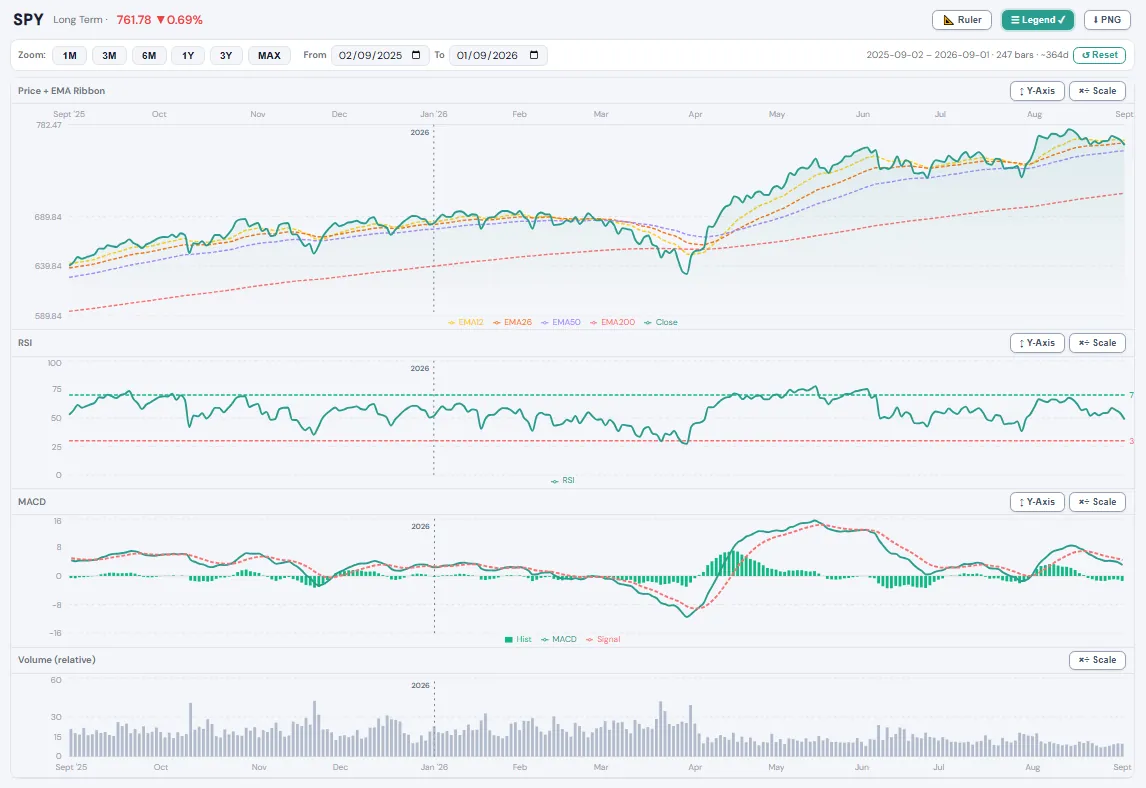The image size is (1146, 788).
Task: Select the MAX zoom range
Action: (269, 56)
